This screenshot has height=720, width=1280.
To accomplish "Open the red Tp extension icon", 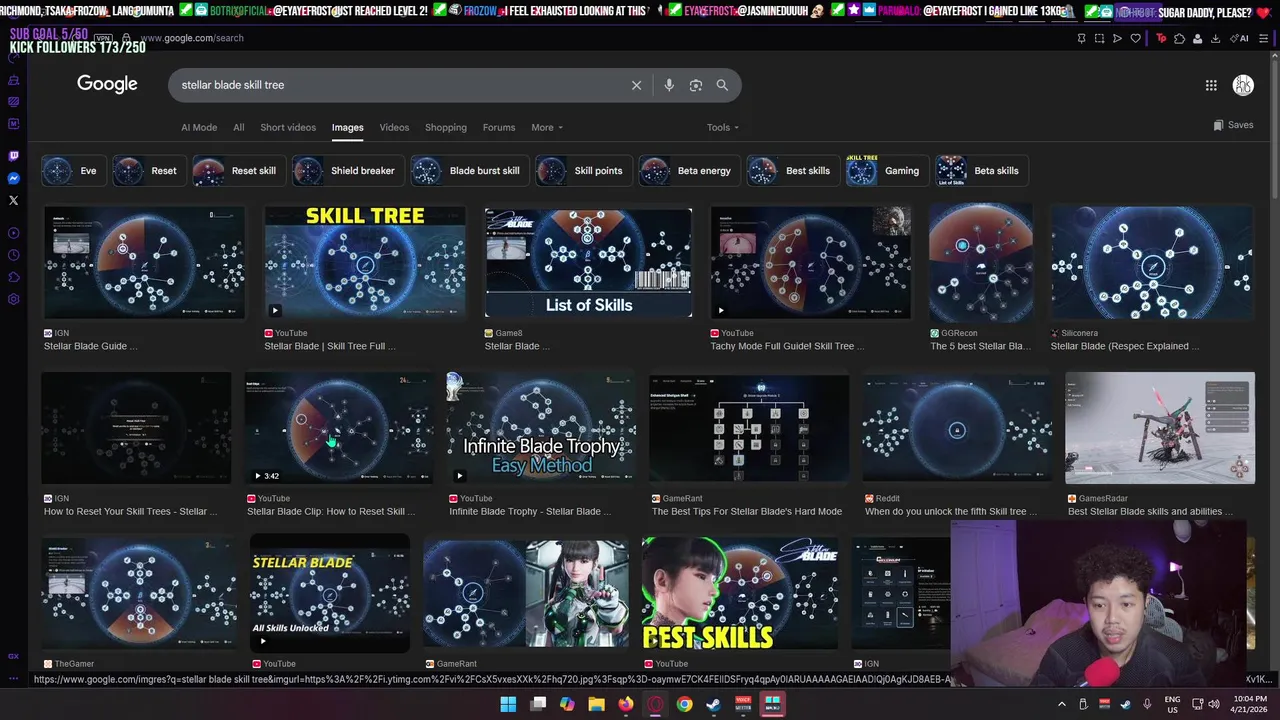I will [x=1161, y=38].
